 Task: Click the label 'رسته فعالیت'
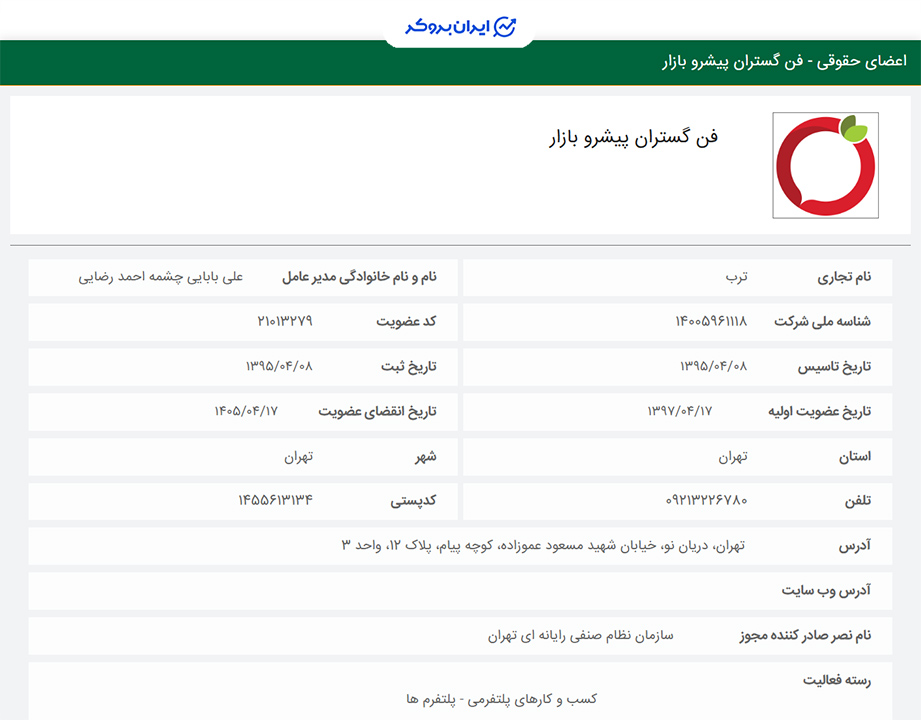click(838, 681)
